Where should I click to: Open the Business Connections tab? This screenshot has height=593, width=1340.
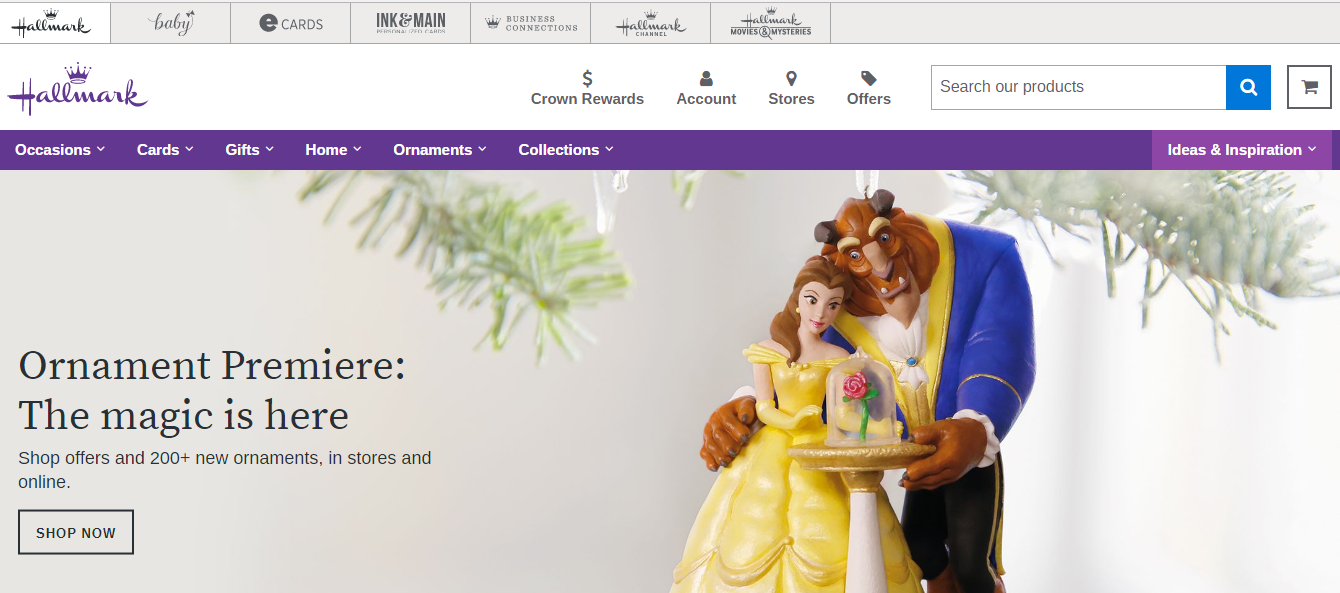[531, 23]
